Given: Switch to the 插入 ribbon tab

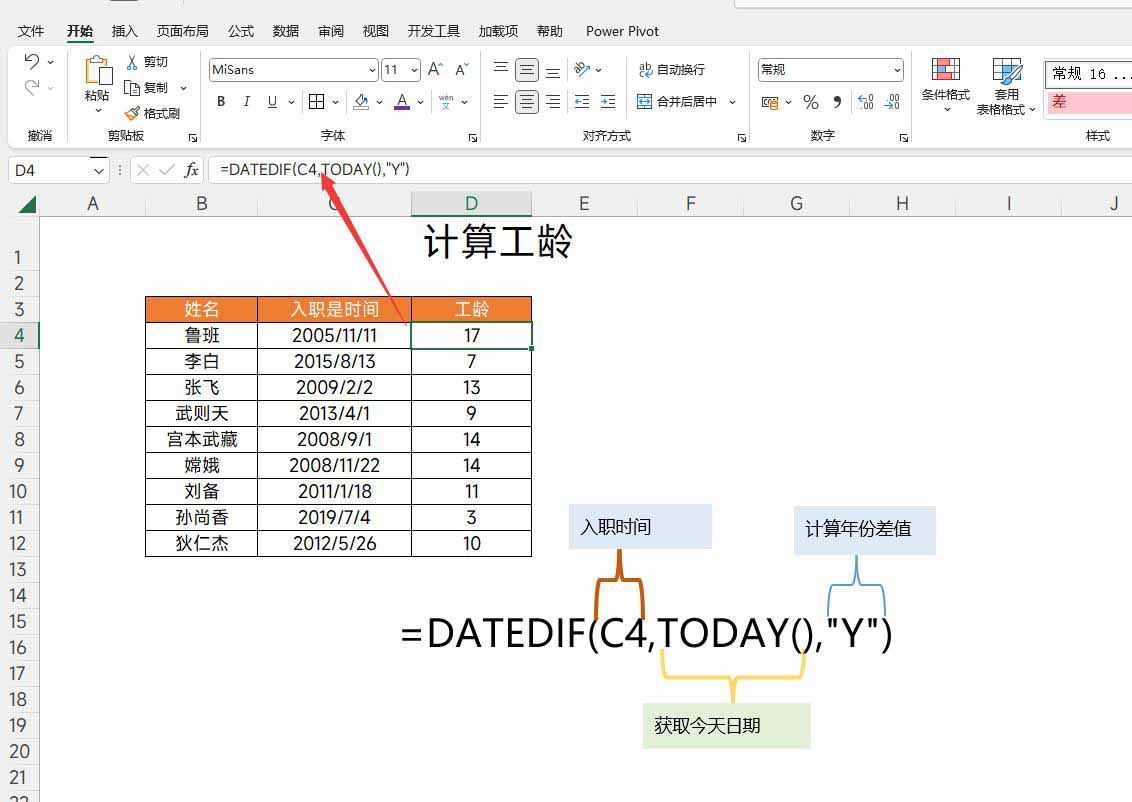Looking at the screenshot, I should click(x=124, y=31).
